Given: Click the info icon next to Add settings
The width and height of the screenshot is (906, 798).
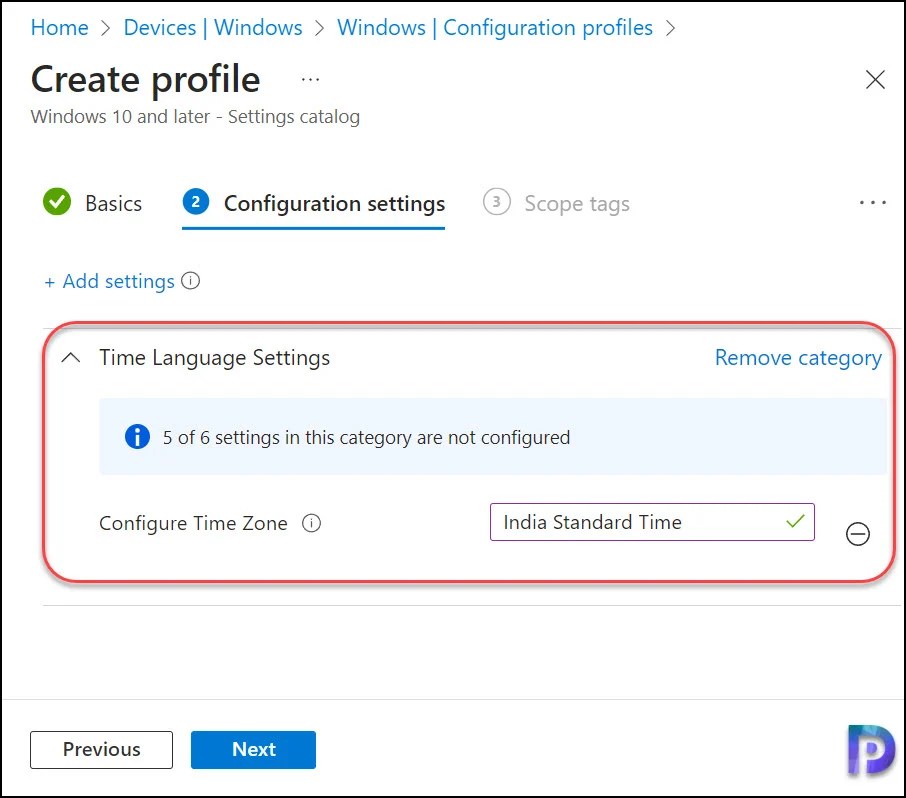Looking at the screenshot, I should tap(191, 281).
